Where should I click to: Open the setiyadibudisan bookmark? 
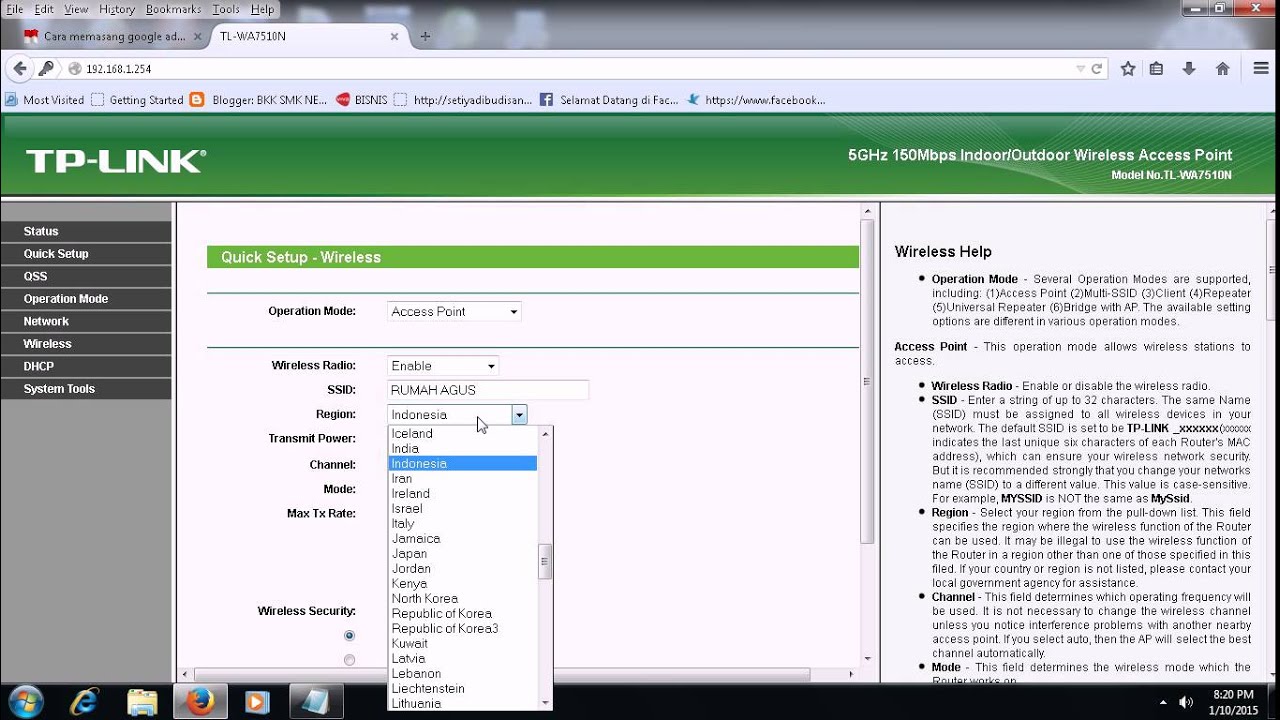(x=463, y=100)
